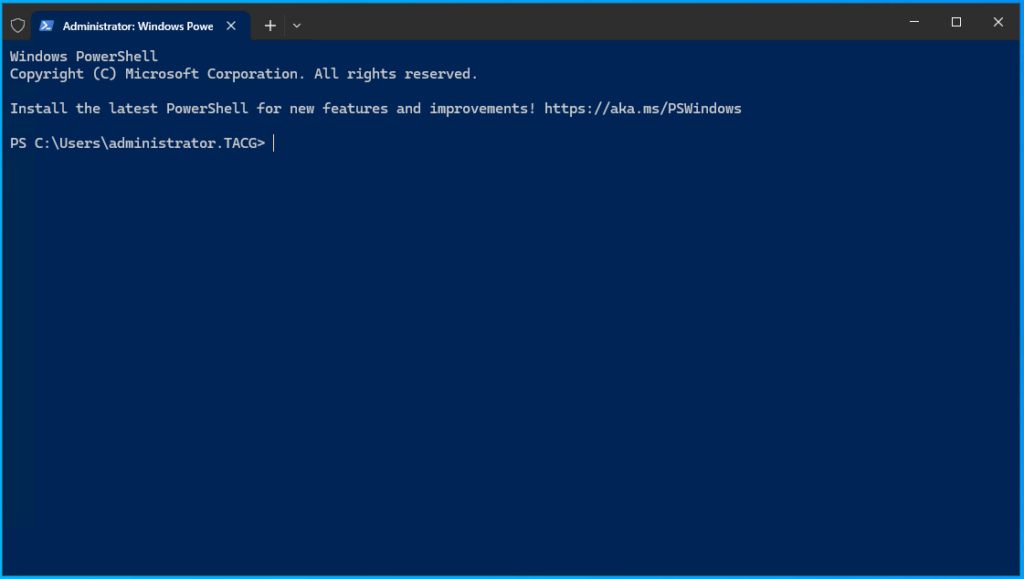Screen dimensions: 1024x579
Task: Select the Administrator: Windows PowerShell tab title
Action: click(x=138, y=26)
